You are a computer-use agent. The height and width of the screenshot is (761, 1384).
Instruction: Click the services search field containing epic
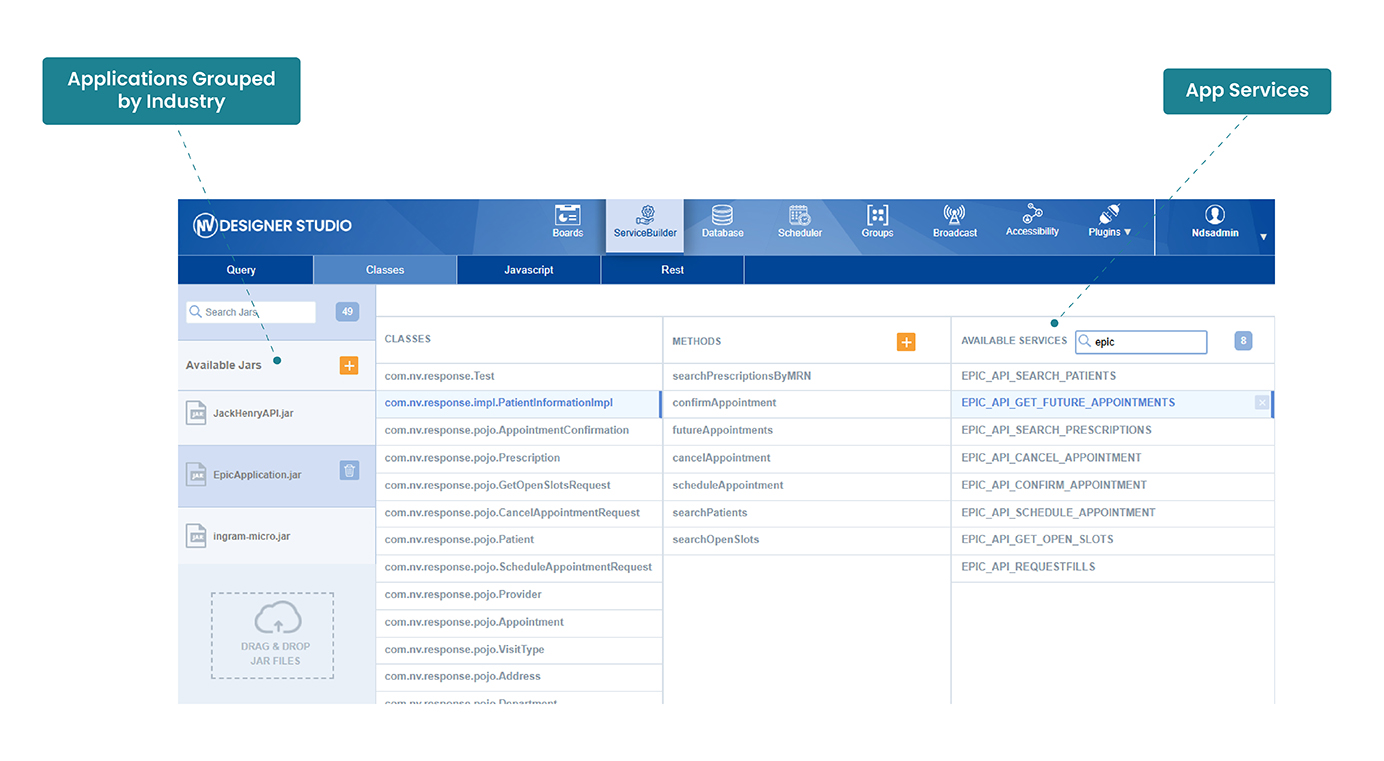pos(1141,342)
